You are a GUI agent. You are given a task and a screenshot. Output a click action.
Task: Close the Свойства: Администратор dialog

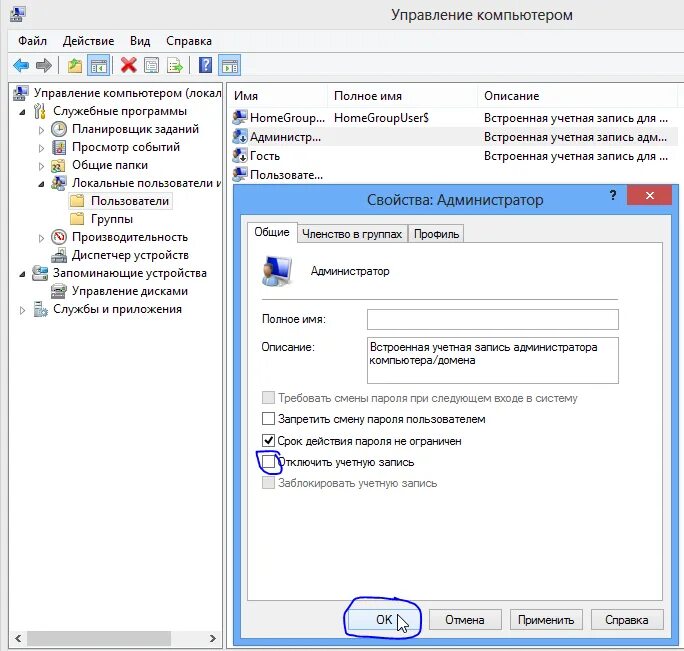[650, 195]
